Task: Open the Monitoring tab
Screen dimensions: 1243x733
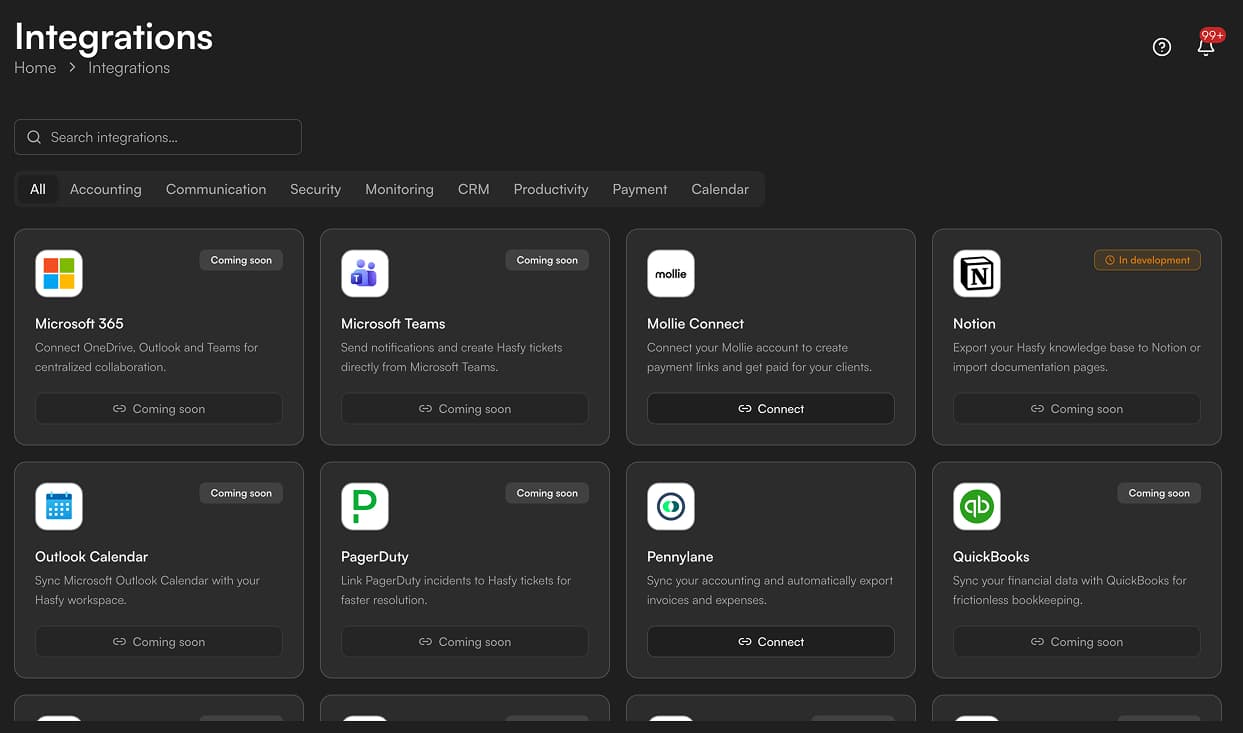Action: pyautogui.click(x=399, y=189)
